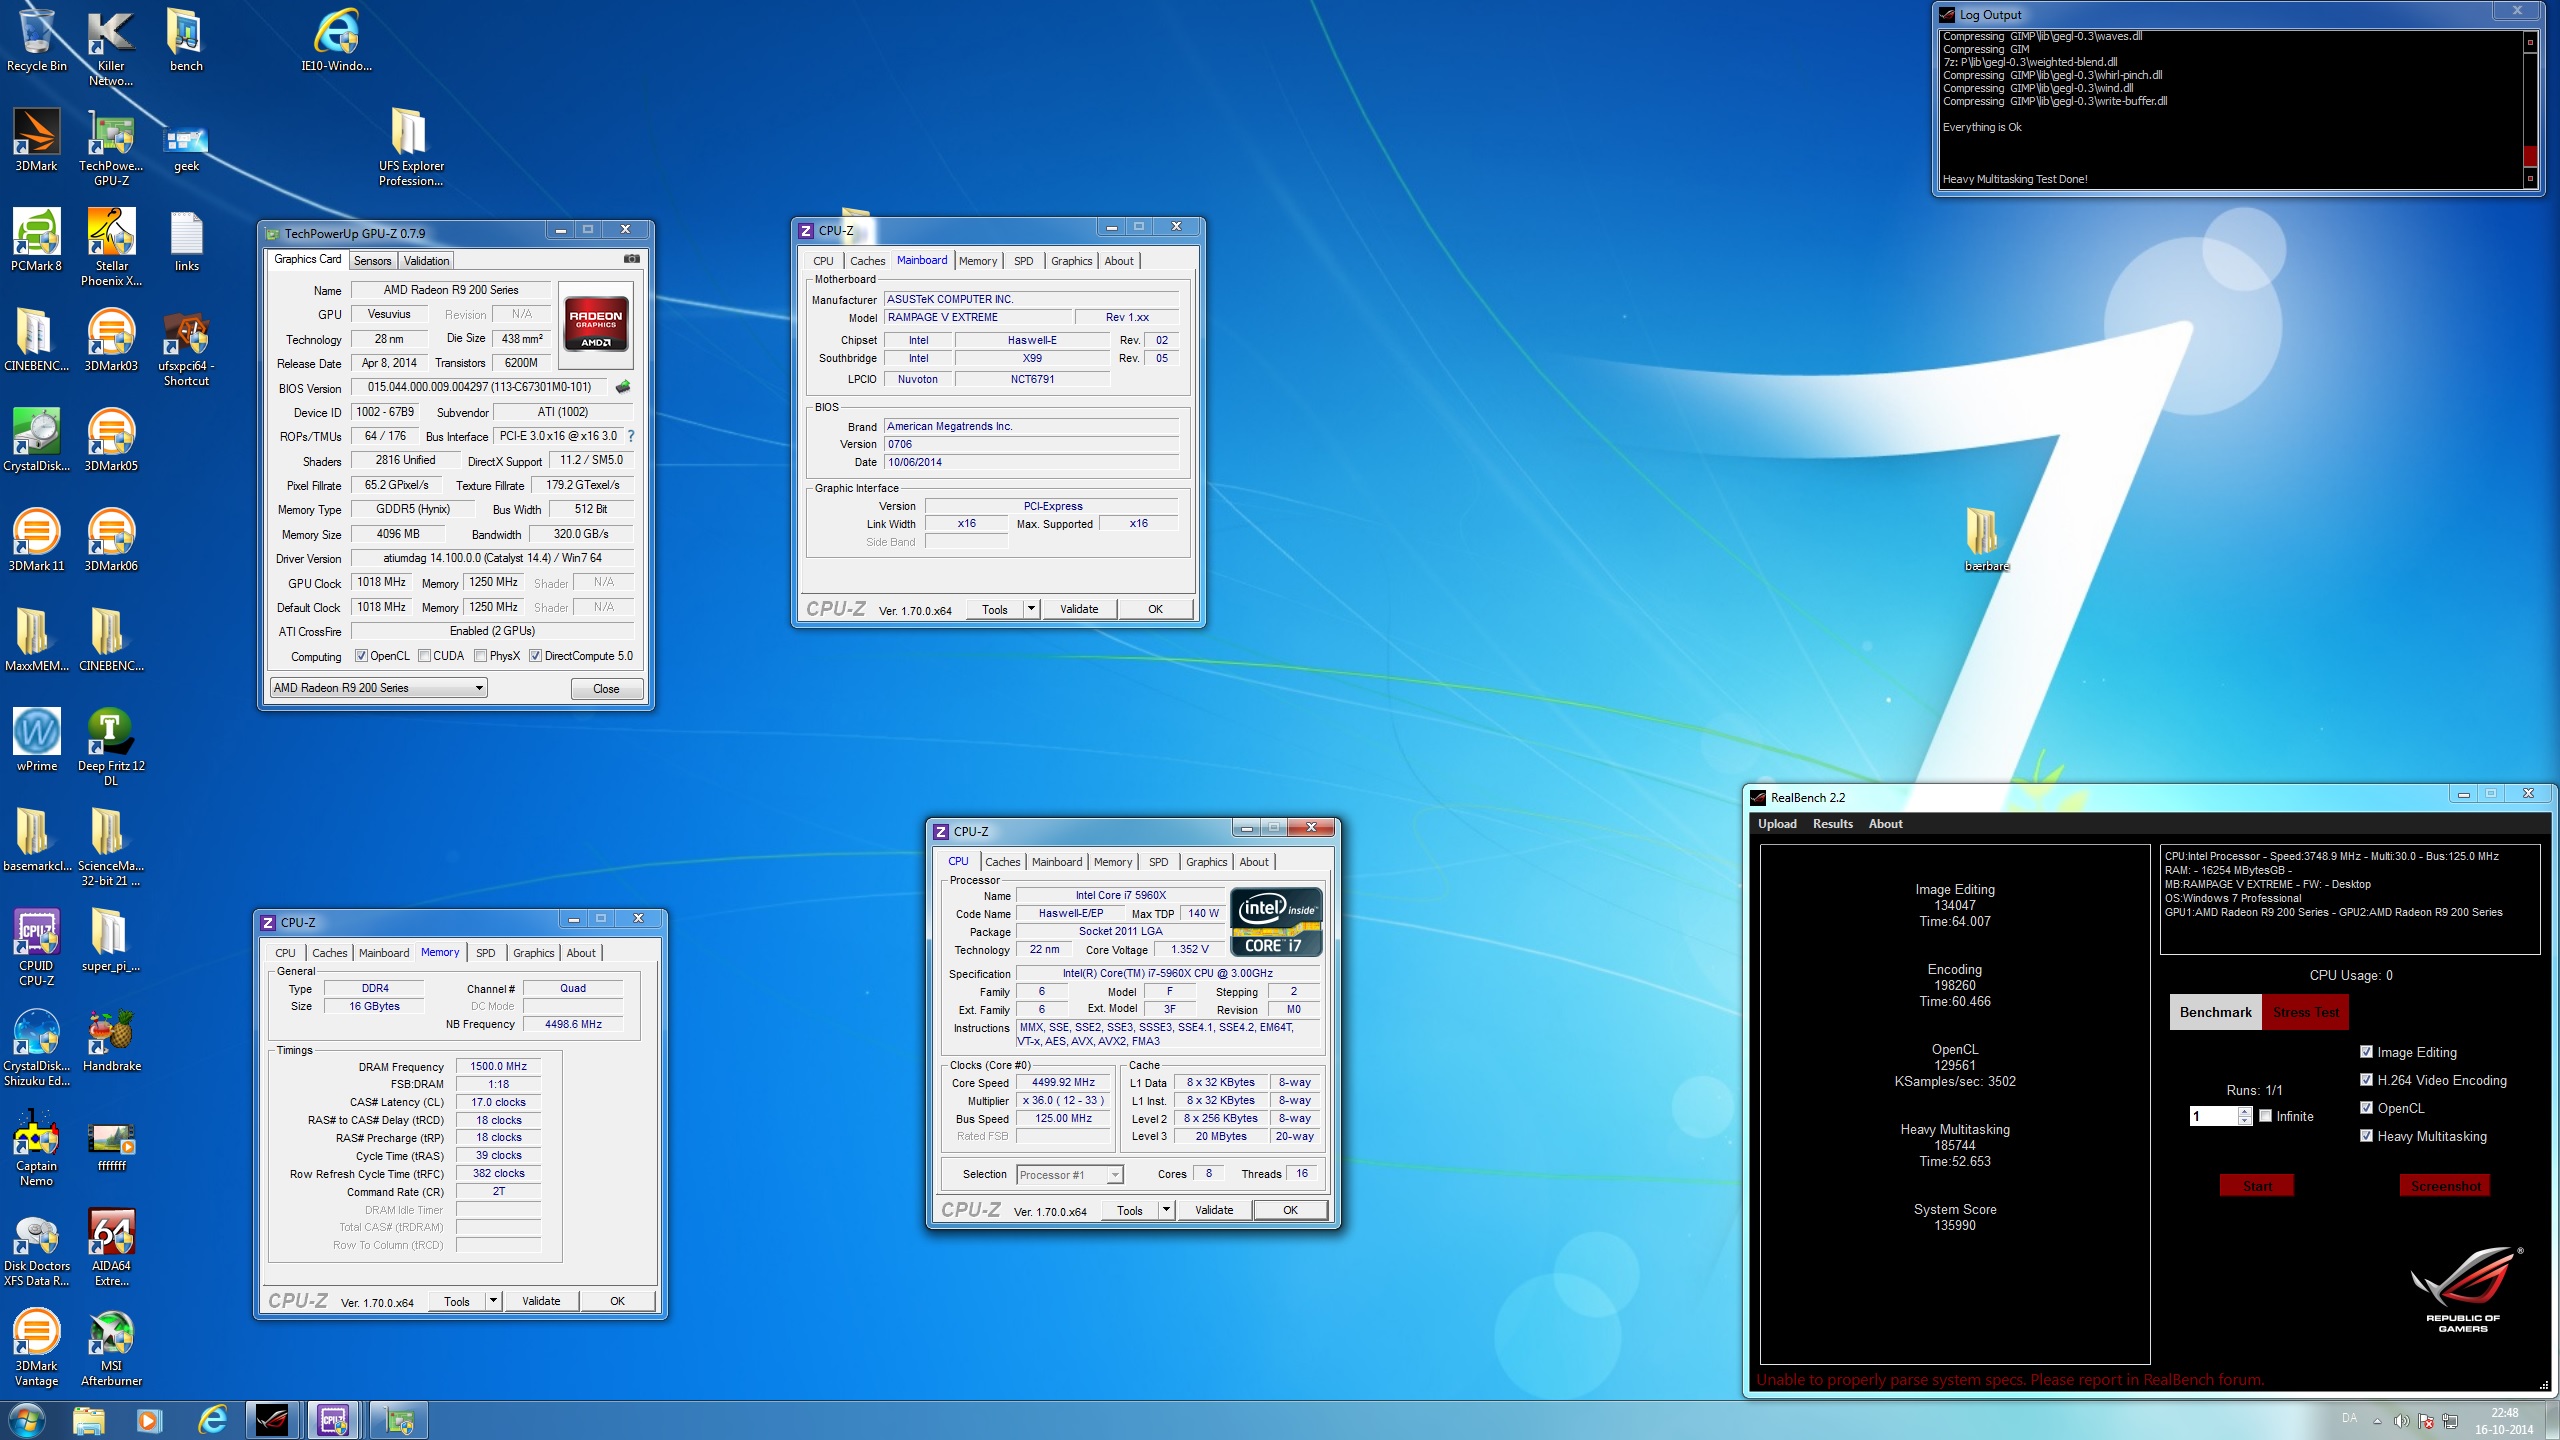Expand the Tools arrow in the CPU-Z CPU window
2560x1440 pixels.
pos(1166,1210)
